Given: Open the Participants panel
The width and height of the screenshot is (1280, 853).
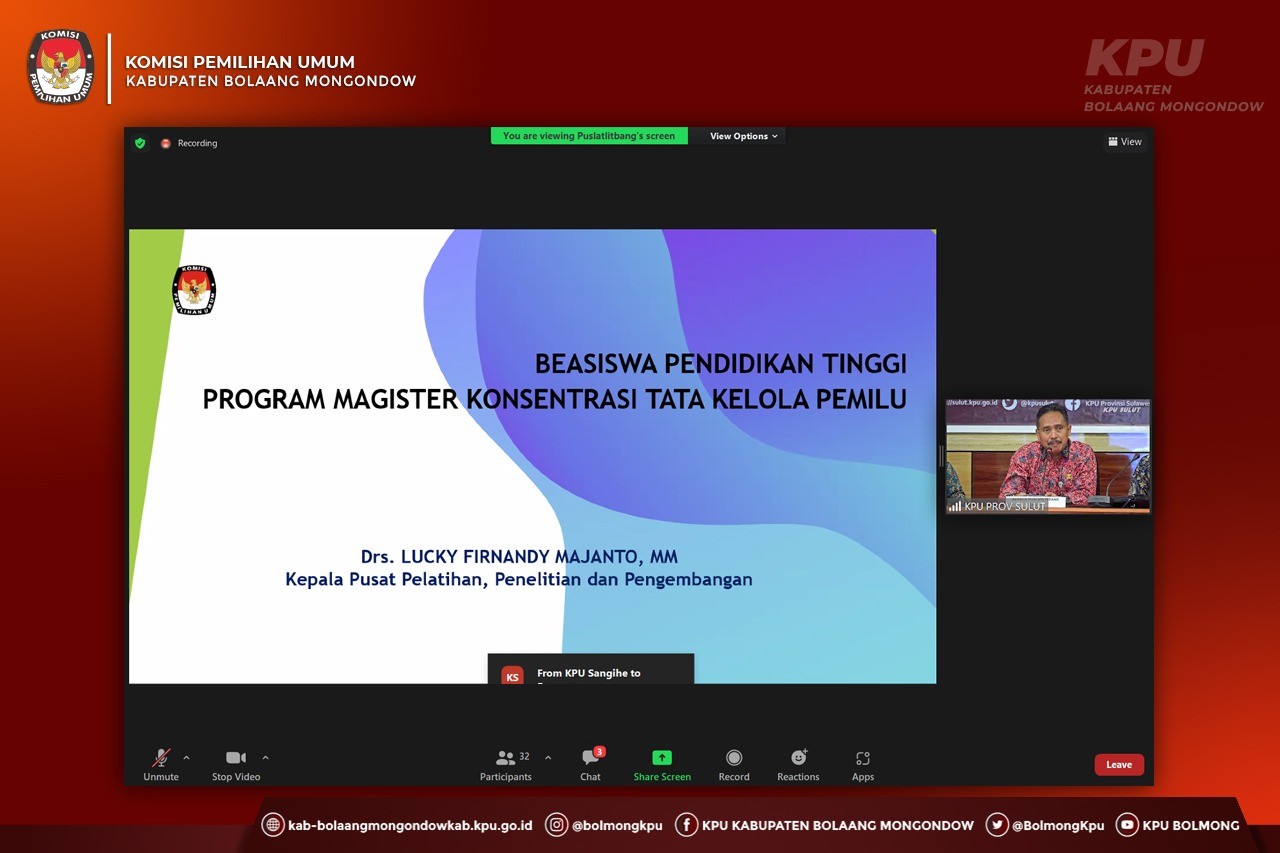Looking at the screenshot, I should [x=506, y=758].
